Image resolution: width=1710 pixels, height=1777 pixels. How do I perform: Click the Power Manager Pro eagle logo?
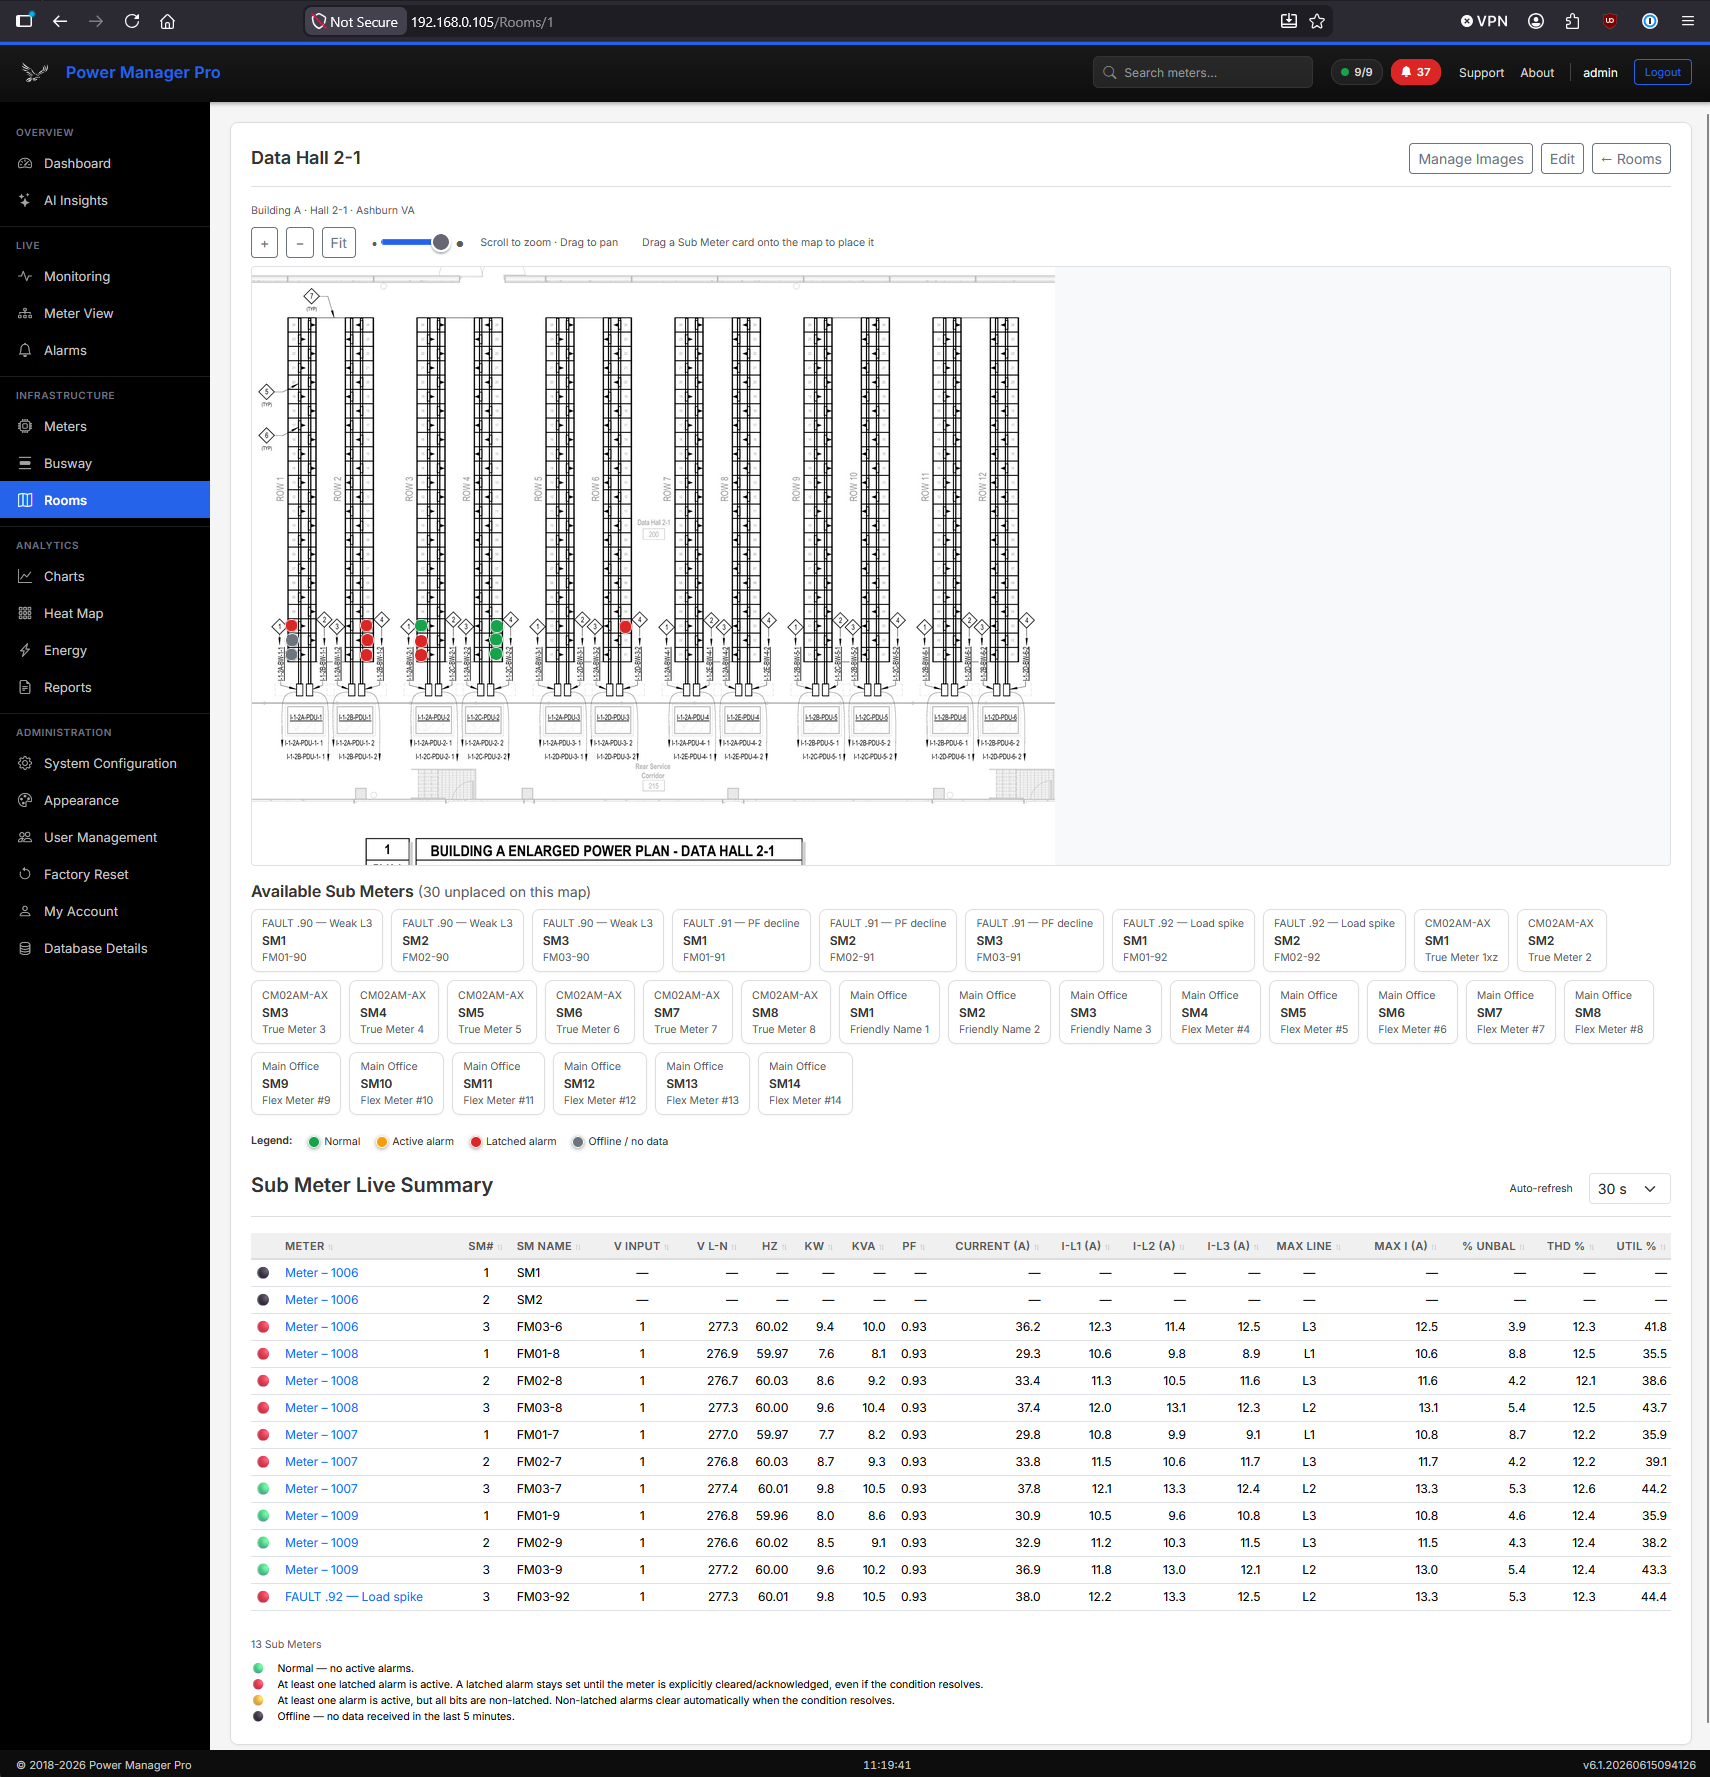tap(35, 72)
